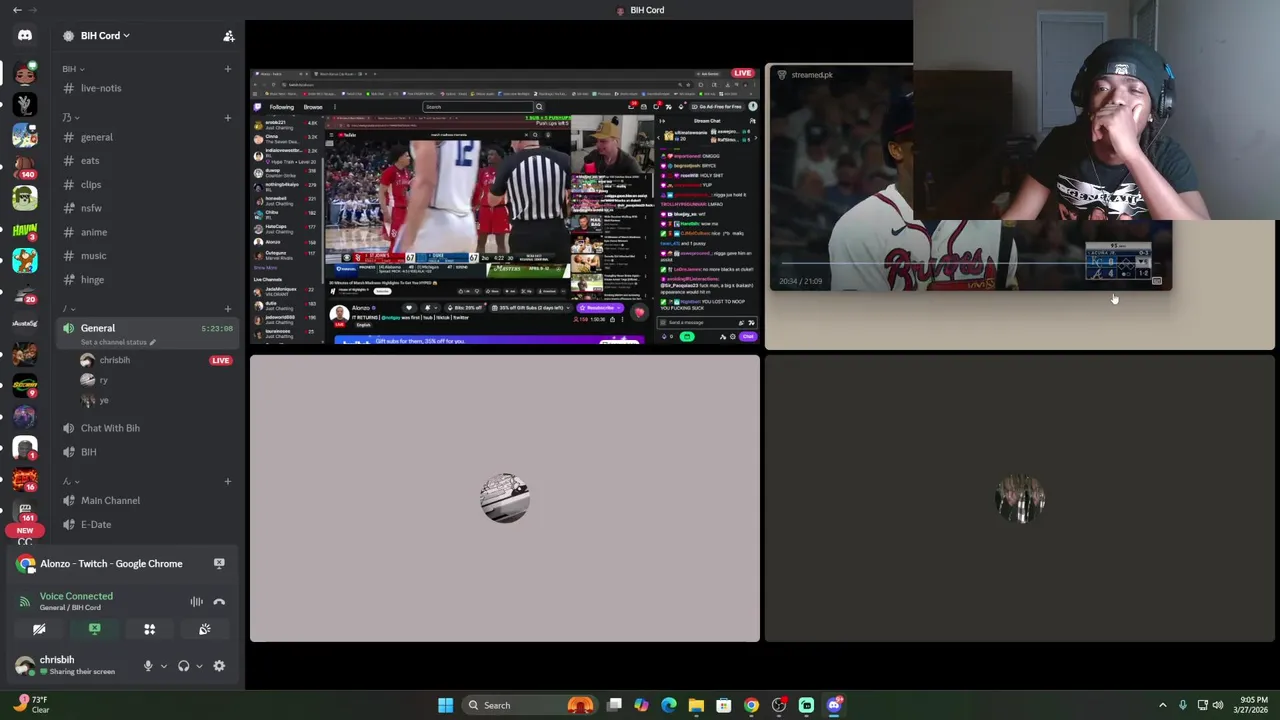1280x720 pixels.
Task: Add a channel next to the Main Channel category
Action: [x=227, y=482]
